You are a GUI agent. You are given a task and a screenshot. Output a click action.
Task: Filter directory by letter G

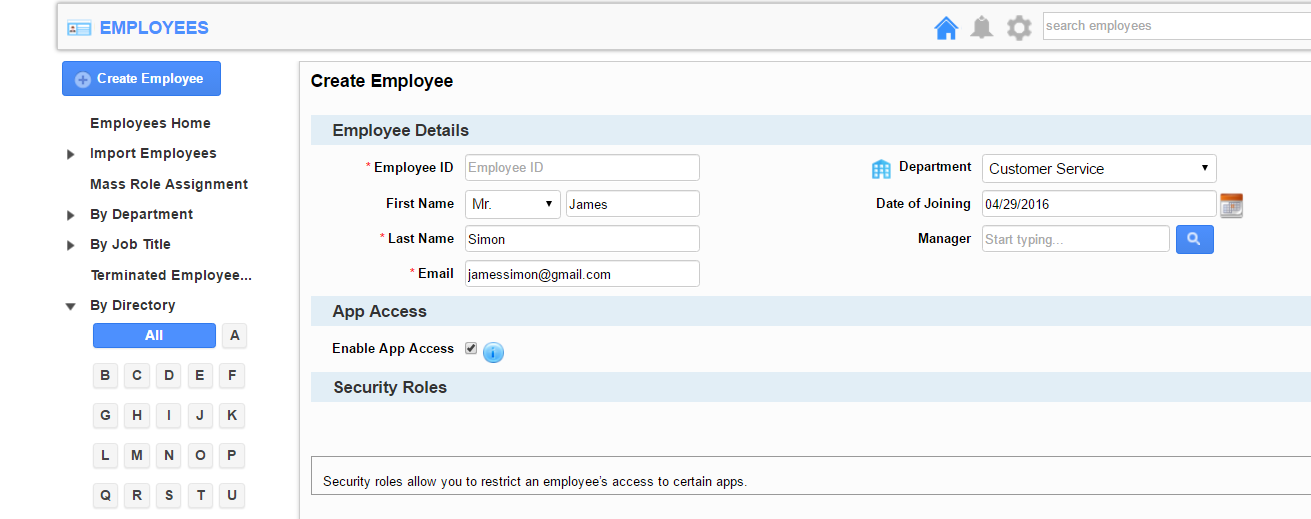[x=105, y=416]
